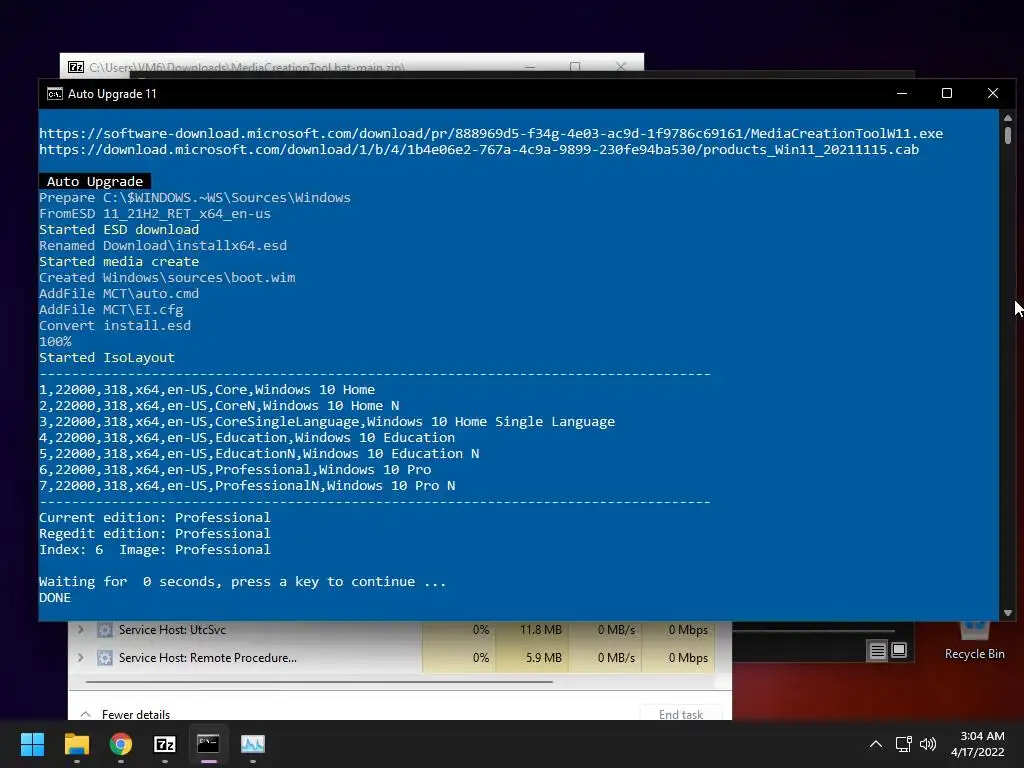This screenshot has width=1024, height=768.
Task: Open the volume control tray icon
Action: click(927, 744)
